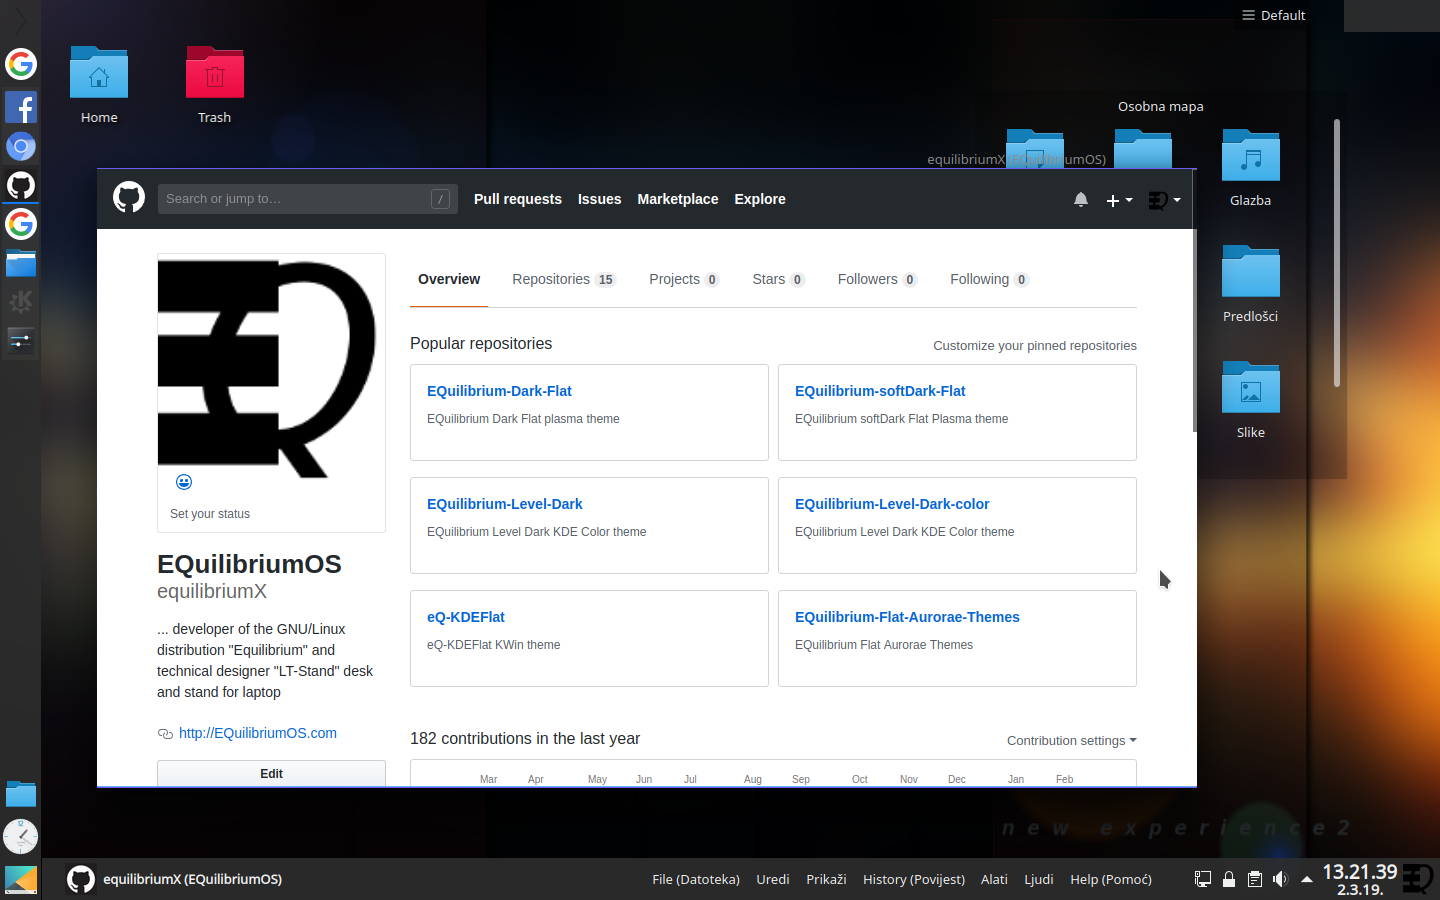This screenshot has height=900, width=1440.
Task: Click the top Google icon in the left dock
Action: pyautogui.click(x=21, y=64)
